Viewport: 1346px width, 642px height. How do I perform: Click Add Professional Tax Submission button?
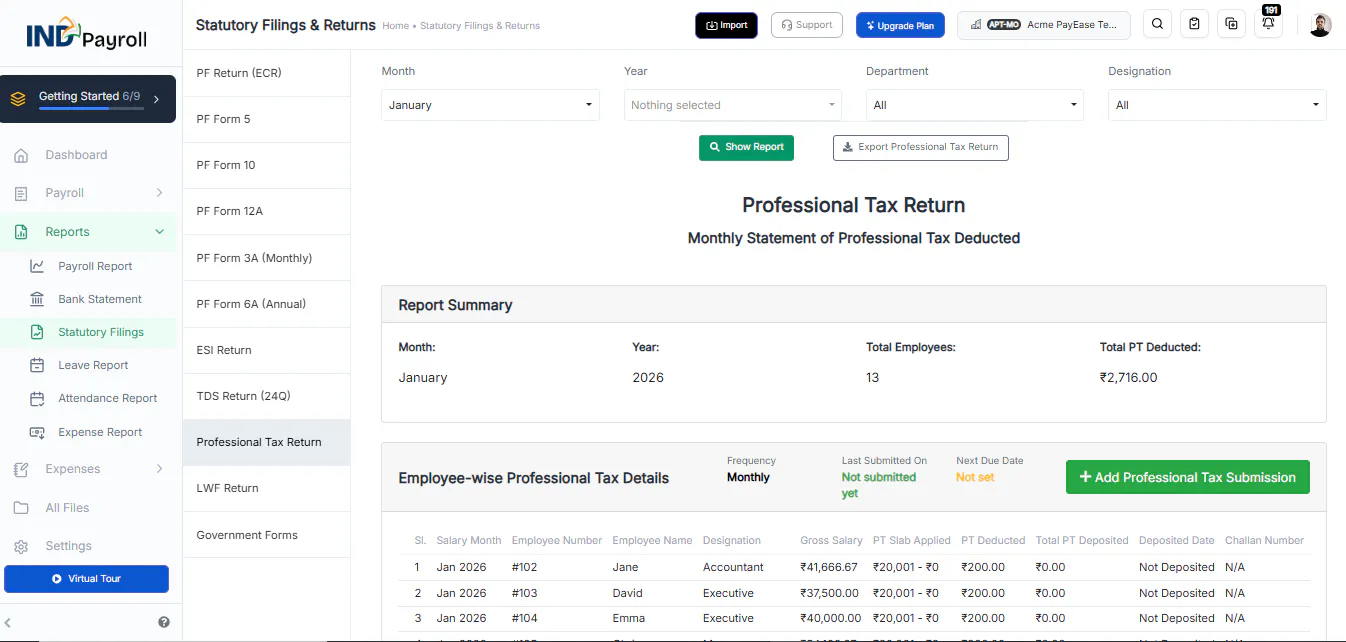click(1187, 477)
